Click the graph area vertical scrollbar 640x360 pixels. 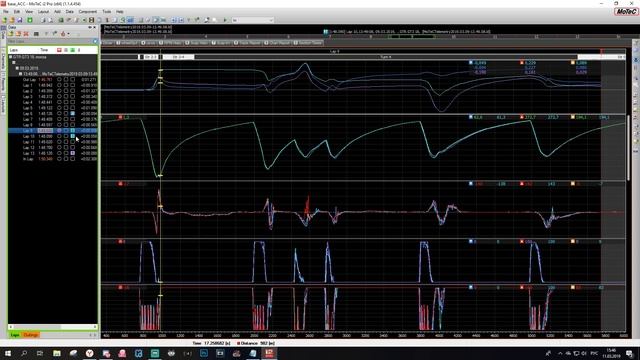(629, 147)
